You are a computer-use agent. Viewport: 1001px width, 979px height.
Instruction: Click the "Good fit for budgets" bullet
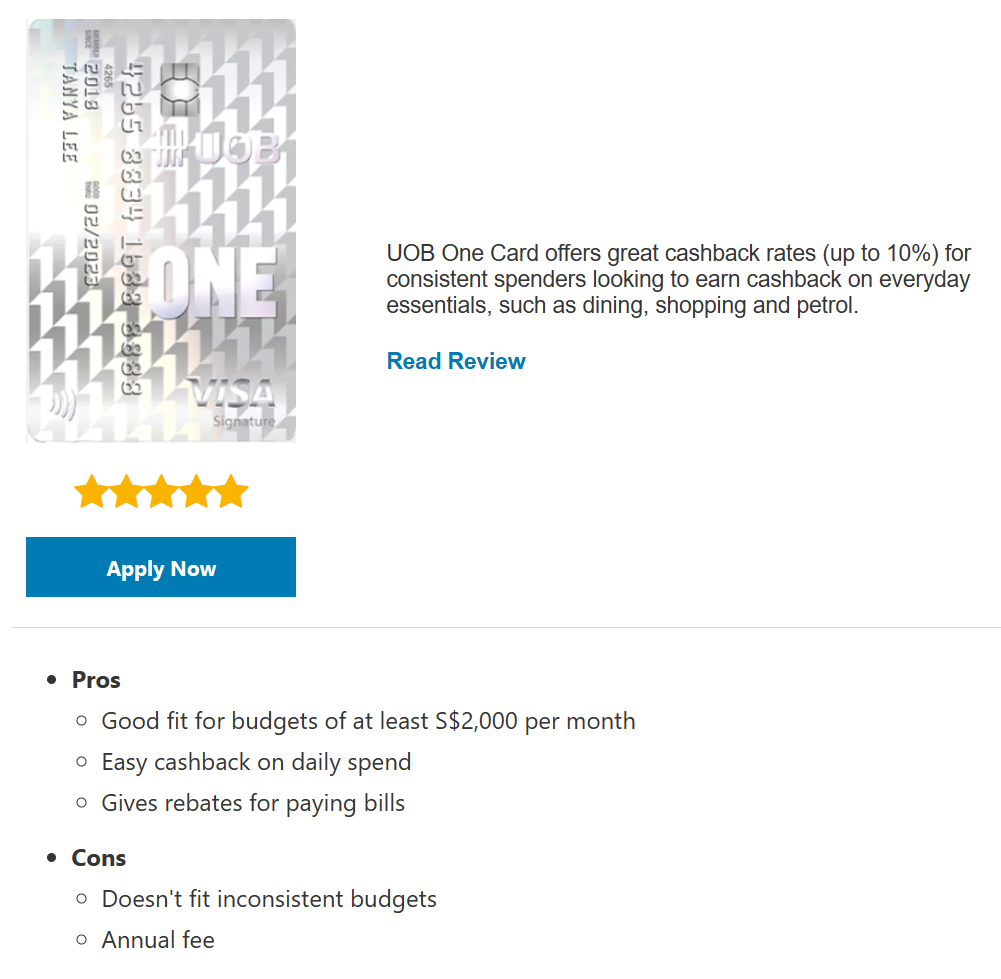(368, 721)
